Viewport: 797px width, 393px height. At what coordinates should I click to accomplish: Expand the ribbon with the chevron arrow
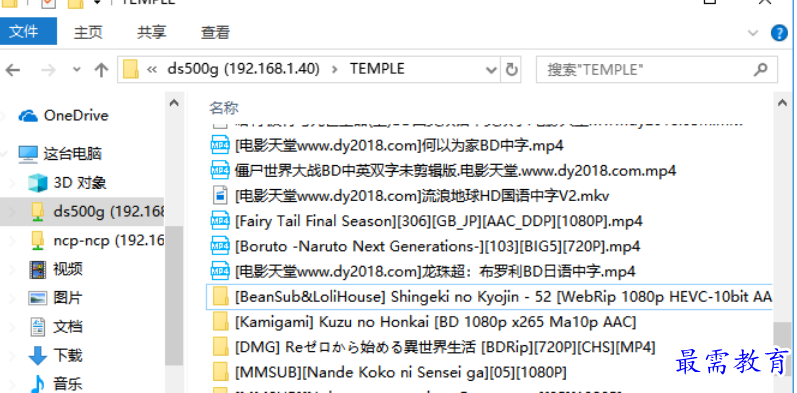coord(753,33)
